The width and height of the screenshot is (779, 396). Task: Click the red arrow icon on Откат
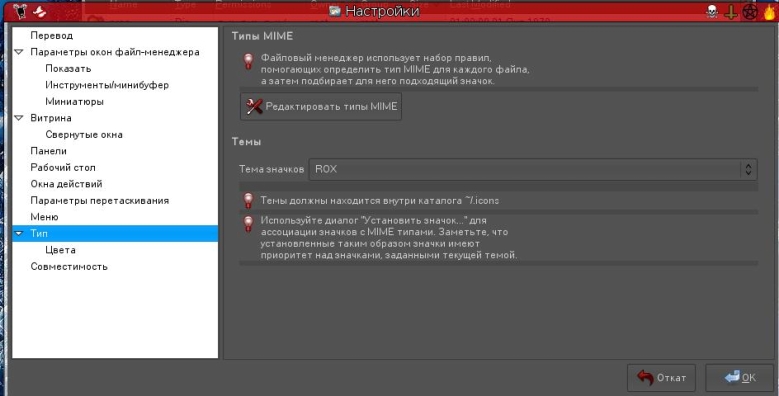645,378
